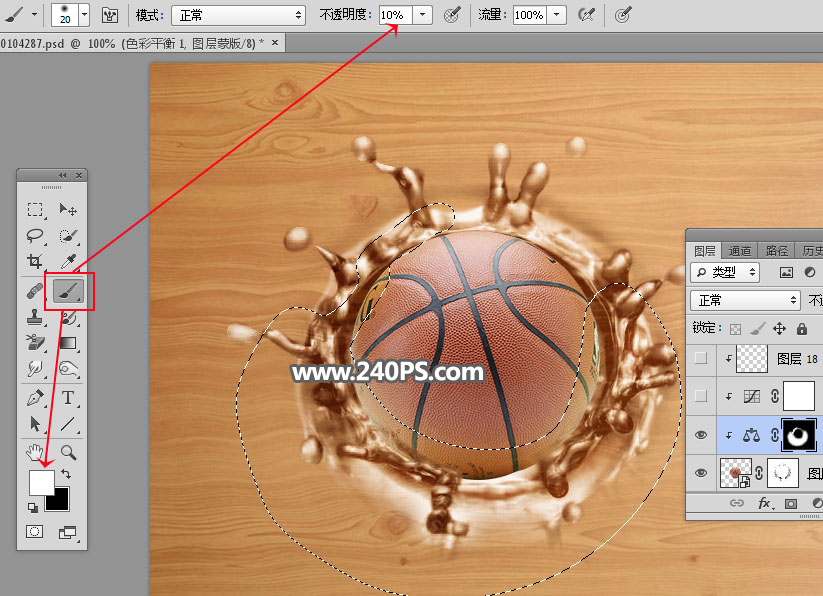The height and width of the screenshot is (596, 823).
Task: Change the screen mode
Action: click(67, 533)
